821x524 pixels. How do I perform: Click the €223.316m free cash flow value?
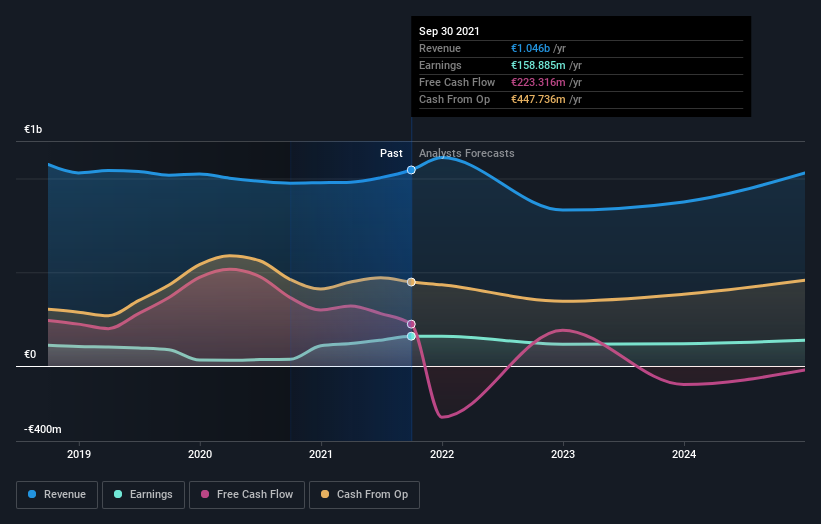(x=538, y=82)
